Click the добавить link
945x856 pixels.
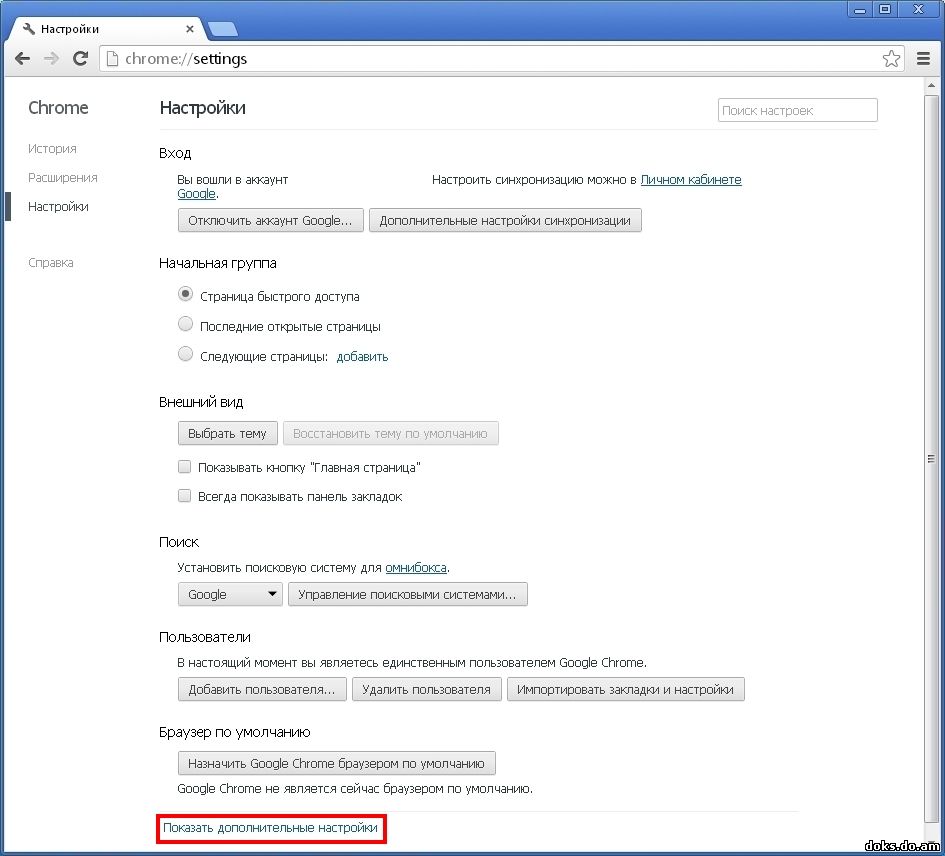(362, 356)
